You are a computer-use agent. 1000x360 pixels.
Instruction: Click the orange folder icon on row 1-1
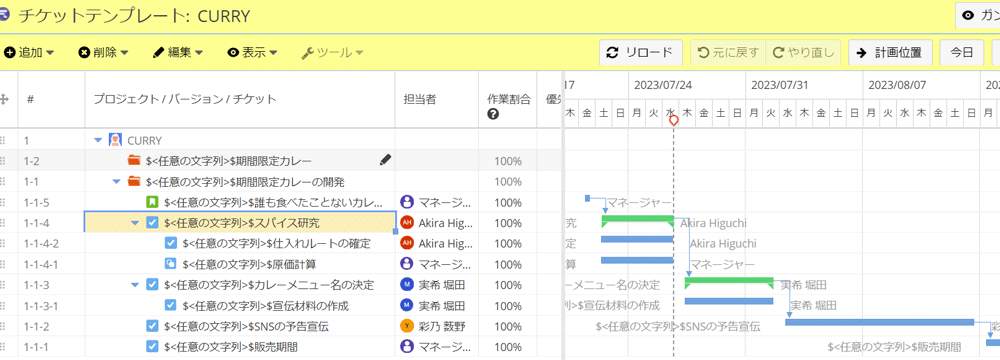pyautogui.click(x=134, y=182)
